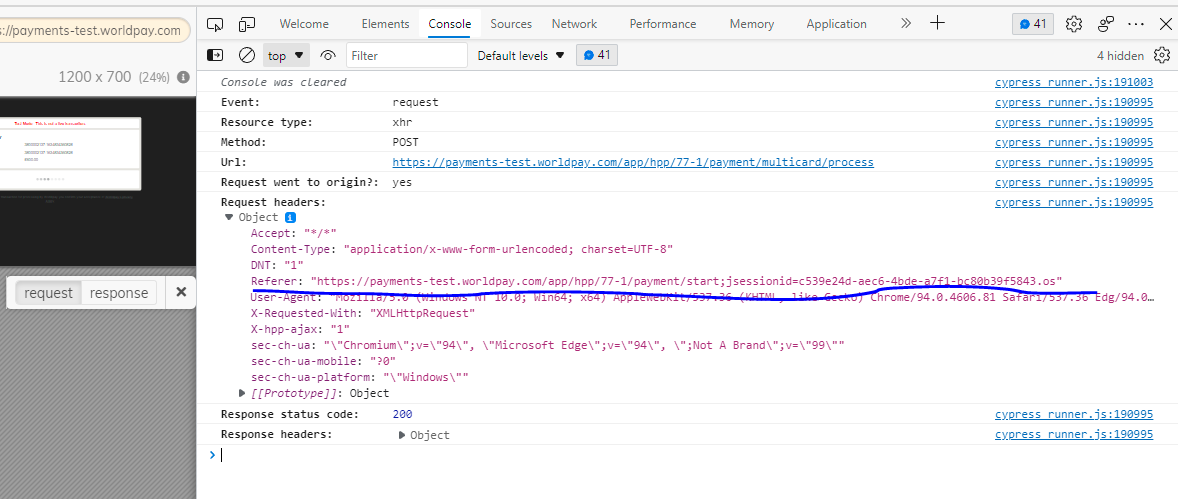Click the 1200 x 700 viewport size
1178x499 pixels.
95,77
